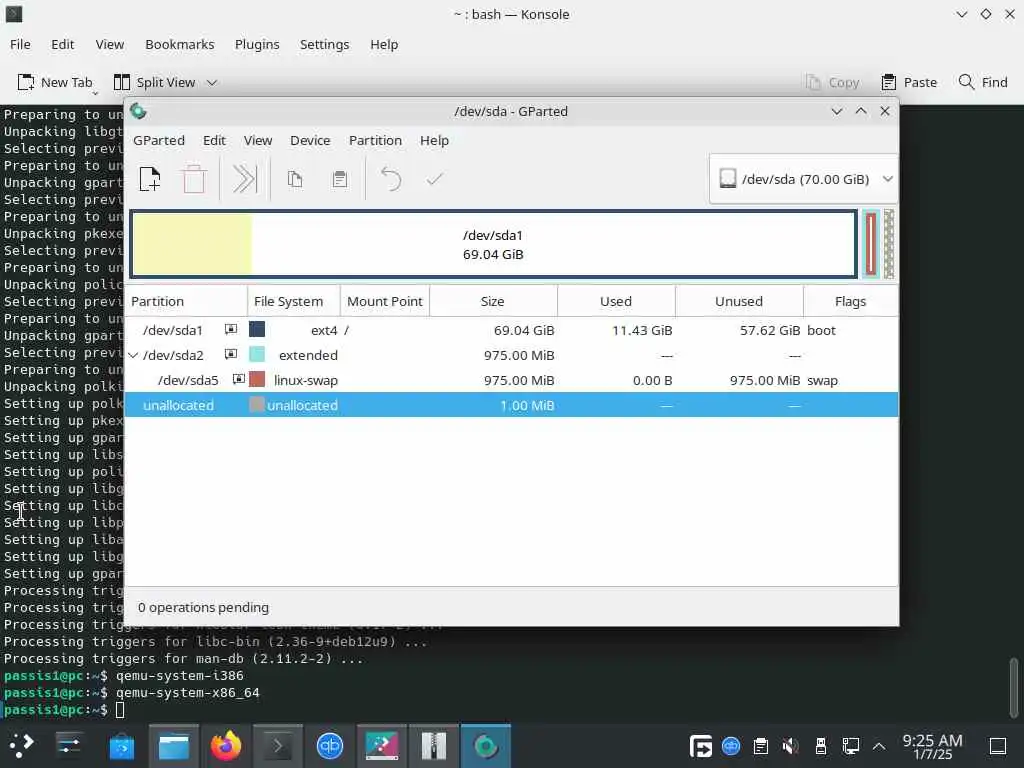This screenshot has width=1024, height=768.
Task: Open the Edit menu in GParted
Action: [214, 140]
